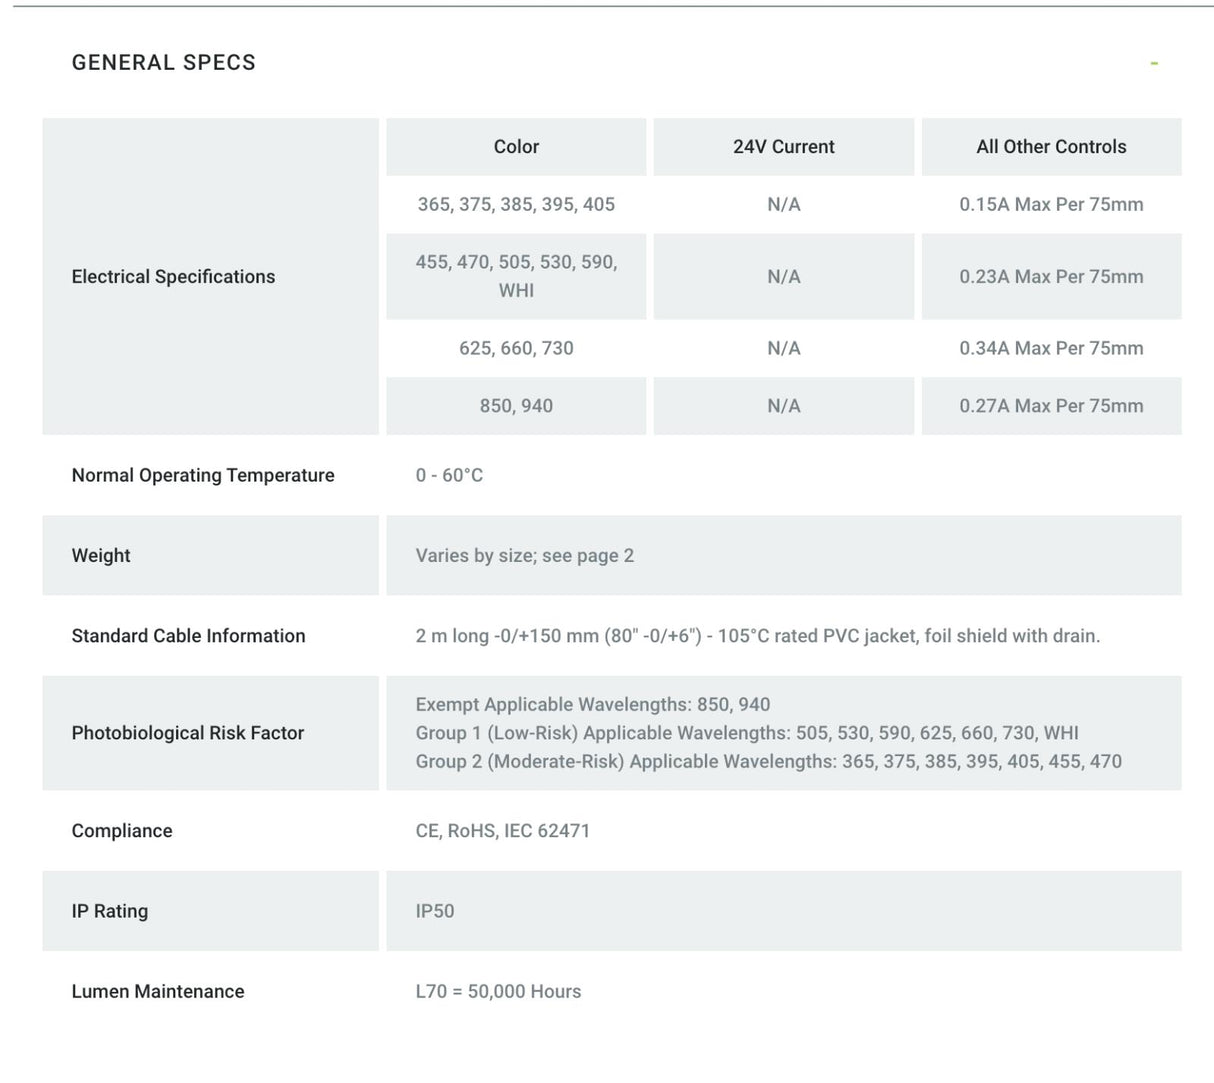Image resolution: width=1214 pixels, height=1083 pixels.
Task: Click the L70 = 50,000 Hours value
Action: (x=498, y=992)
